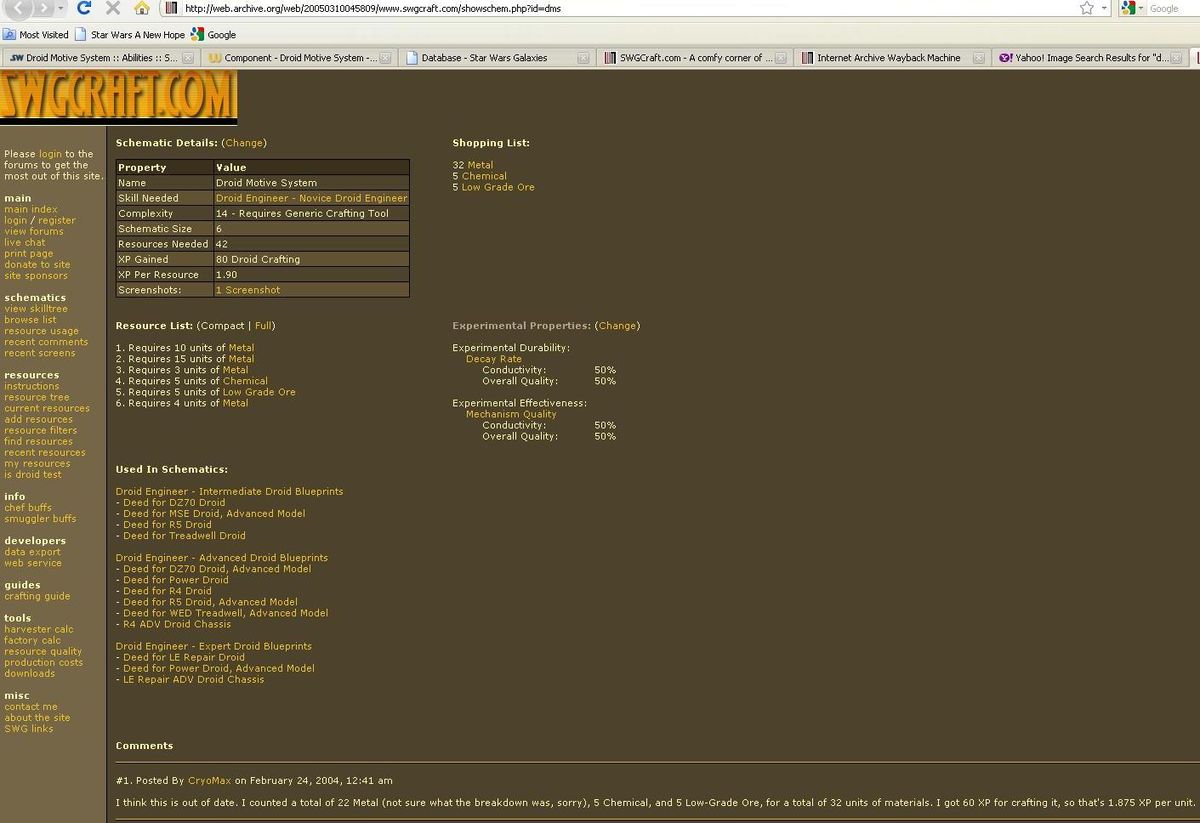Open the back/forward history dropdown arrow

click(x=61, y=8)
